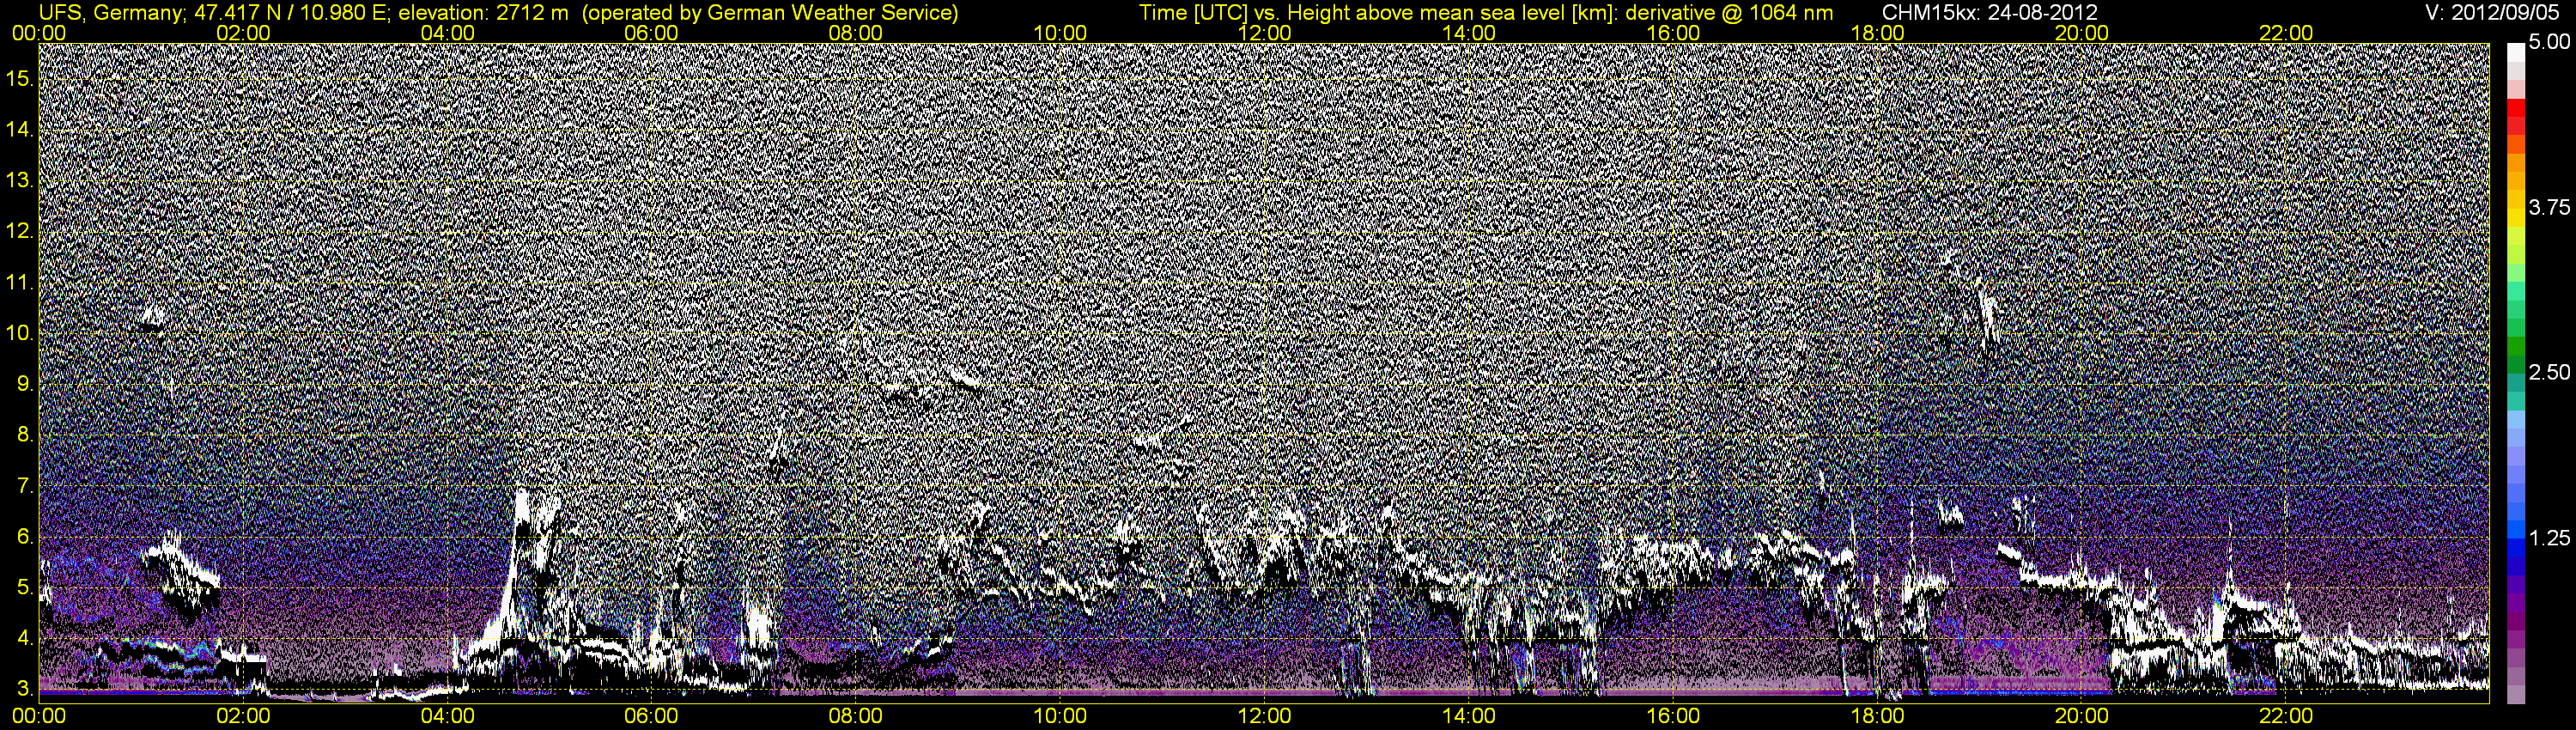The image size is (2576, 730).
Task: Click the station title 'UFS, Germany' text
Action: click(x=110, y=13)
